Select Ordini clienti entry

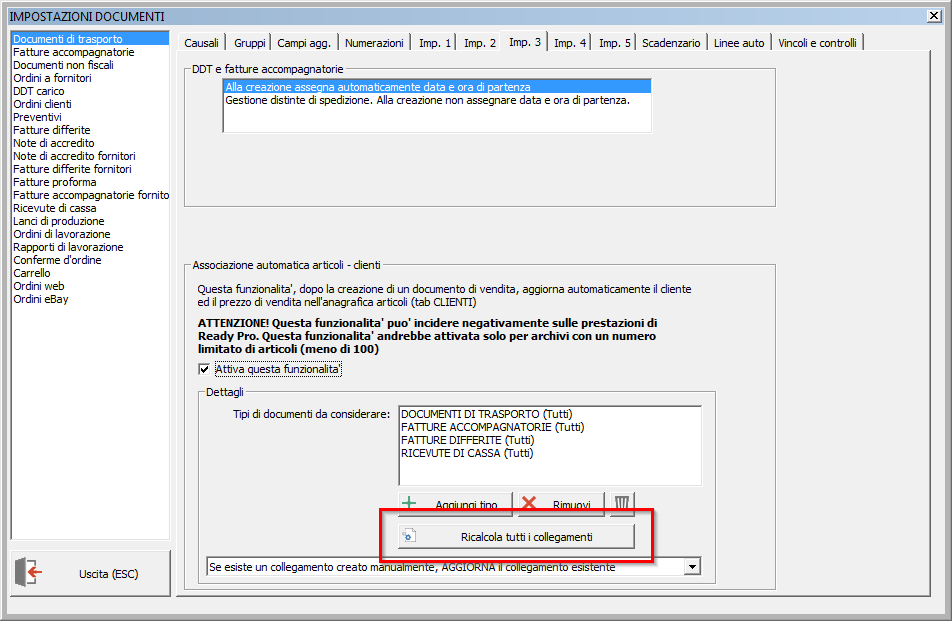click(x=90, y=104)
